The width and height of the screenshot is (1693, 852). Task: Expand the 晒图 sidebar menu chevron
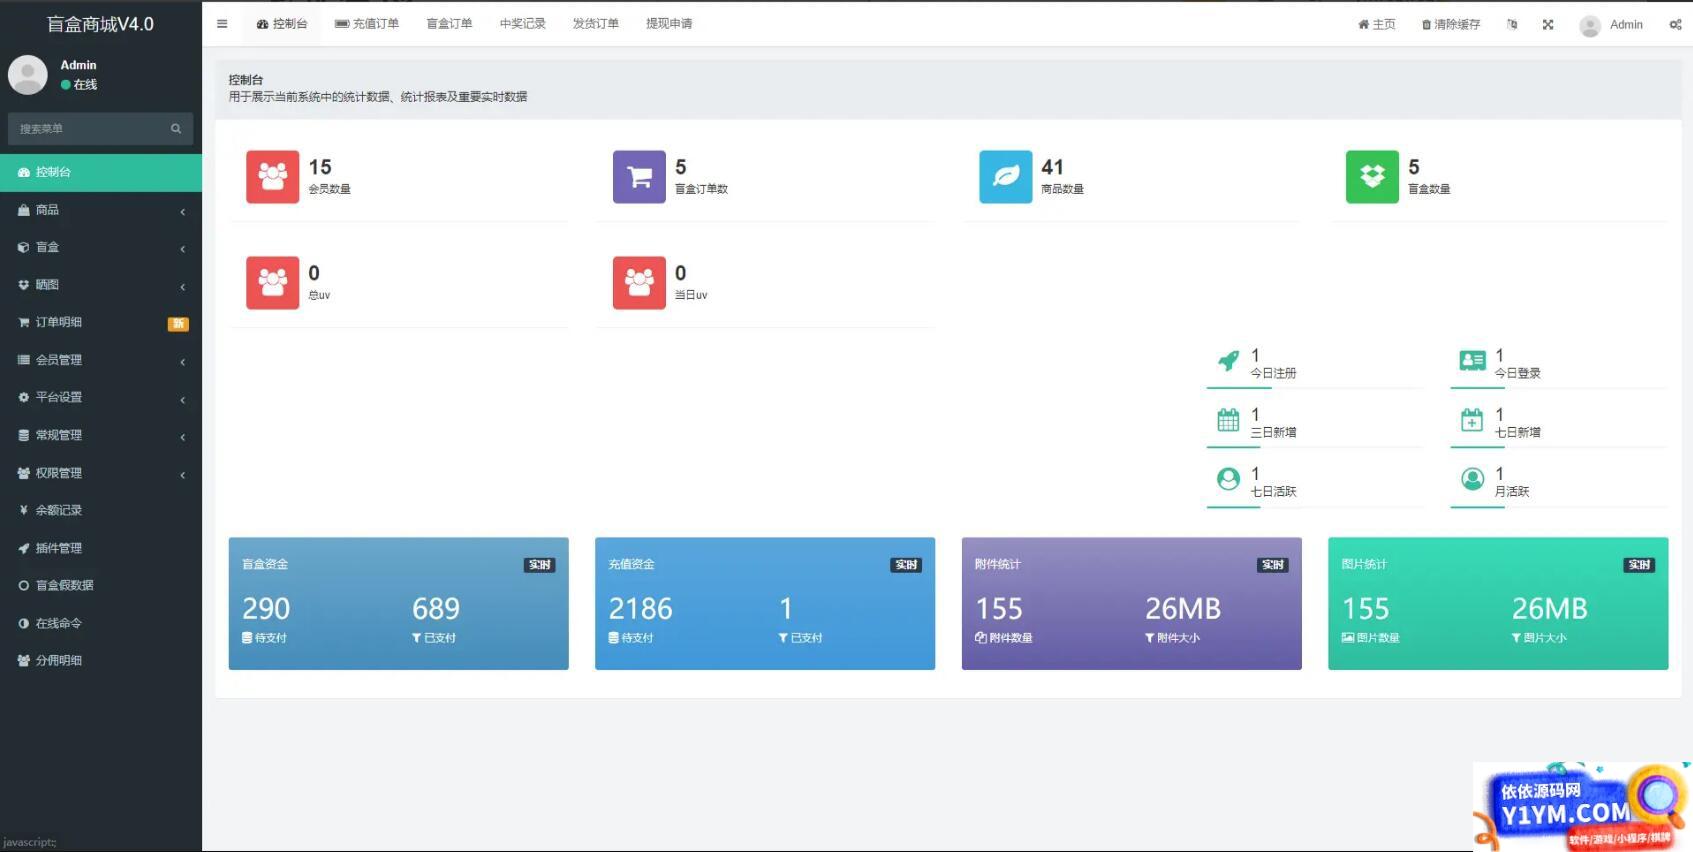[183, 286]
